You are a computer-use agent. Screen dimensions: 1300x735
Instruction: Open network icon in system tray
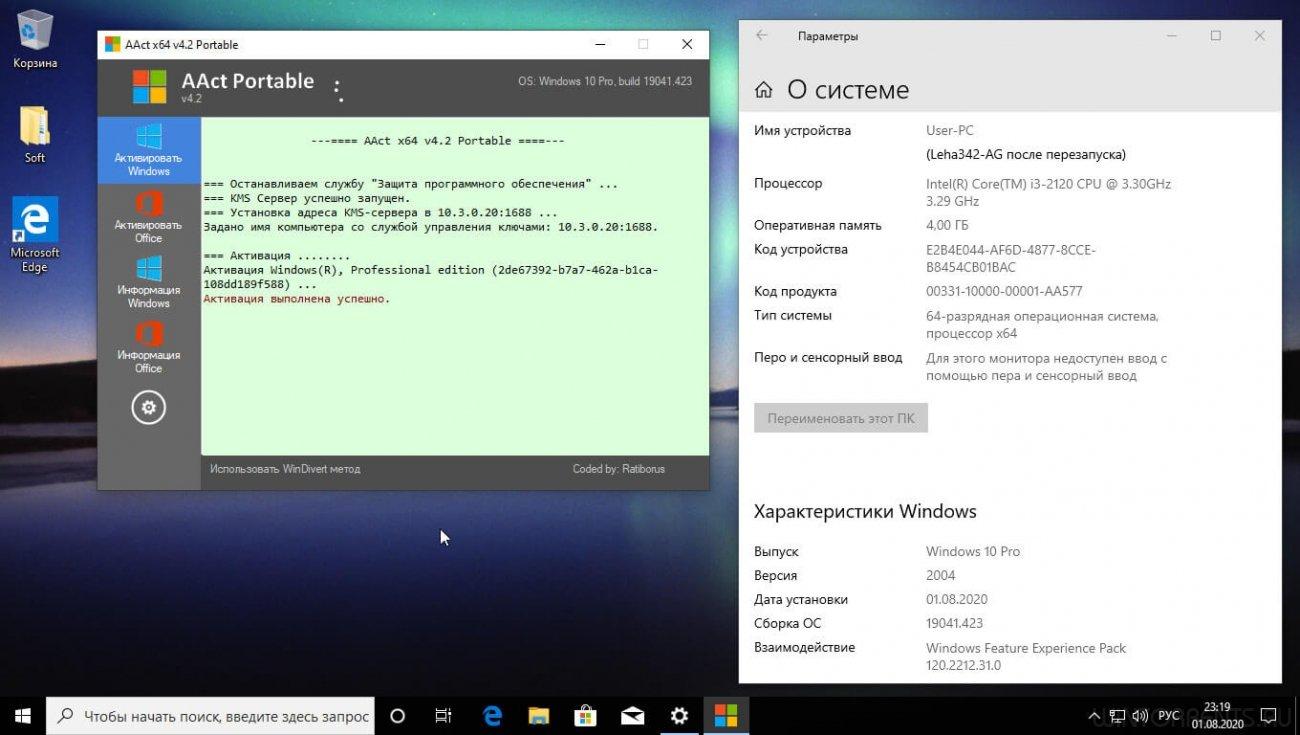pyautogui.click(x=1119, y=716)
